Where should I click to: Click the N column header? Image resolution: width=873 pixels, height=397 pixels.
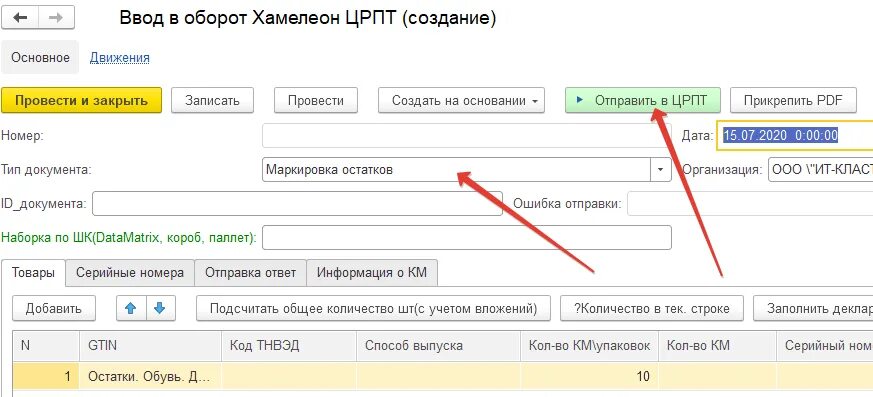click(46, 345)
